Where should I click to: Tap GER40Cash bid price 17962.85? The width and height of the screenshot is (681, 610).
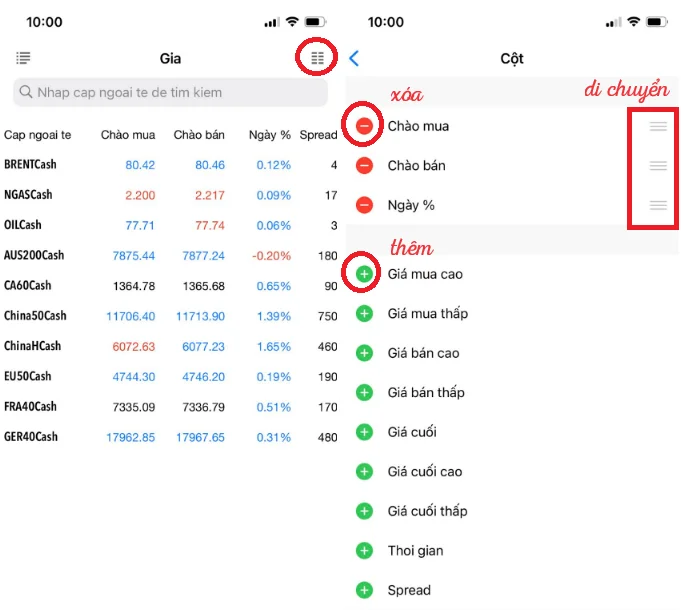click(x=130, y=437)
